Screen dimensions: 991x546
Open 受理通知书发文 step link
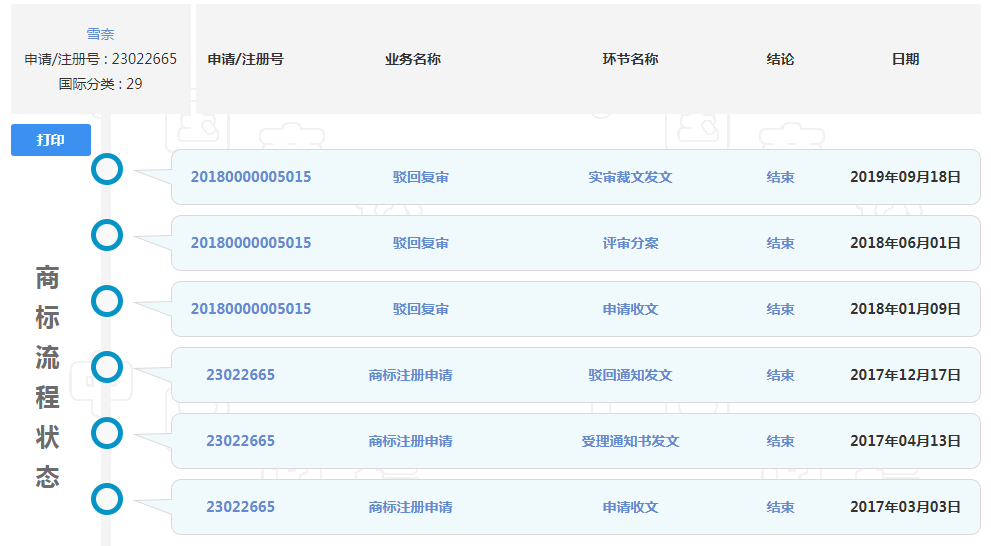630,441
